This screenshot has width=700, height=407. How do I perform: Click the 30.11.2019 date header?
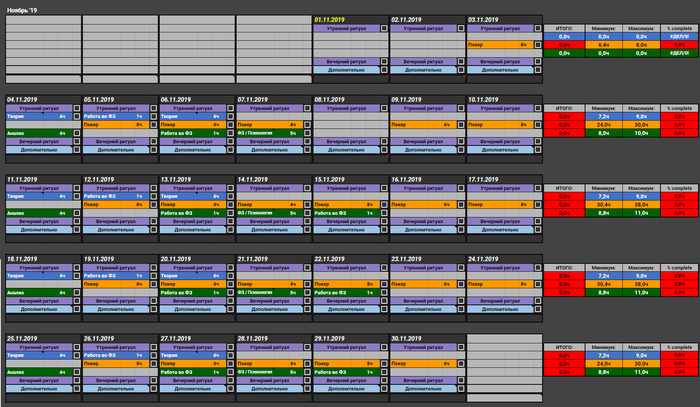[x=427, y=338]
